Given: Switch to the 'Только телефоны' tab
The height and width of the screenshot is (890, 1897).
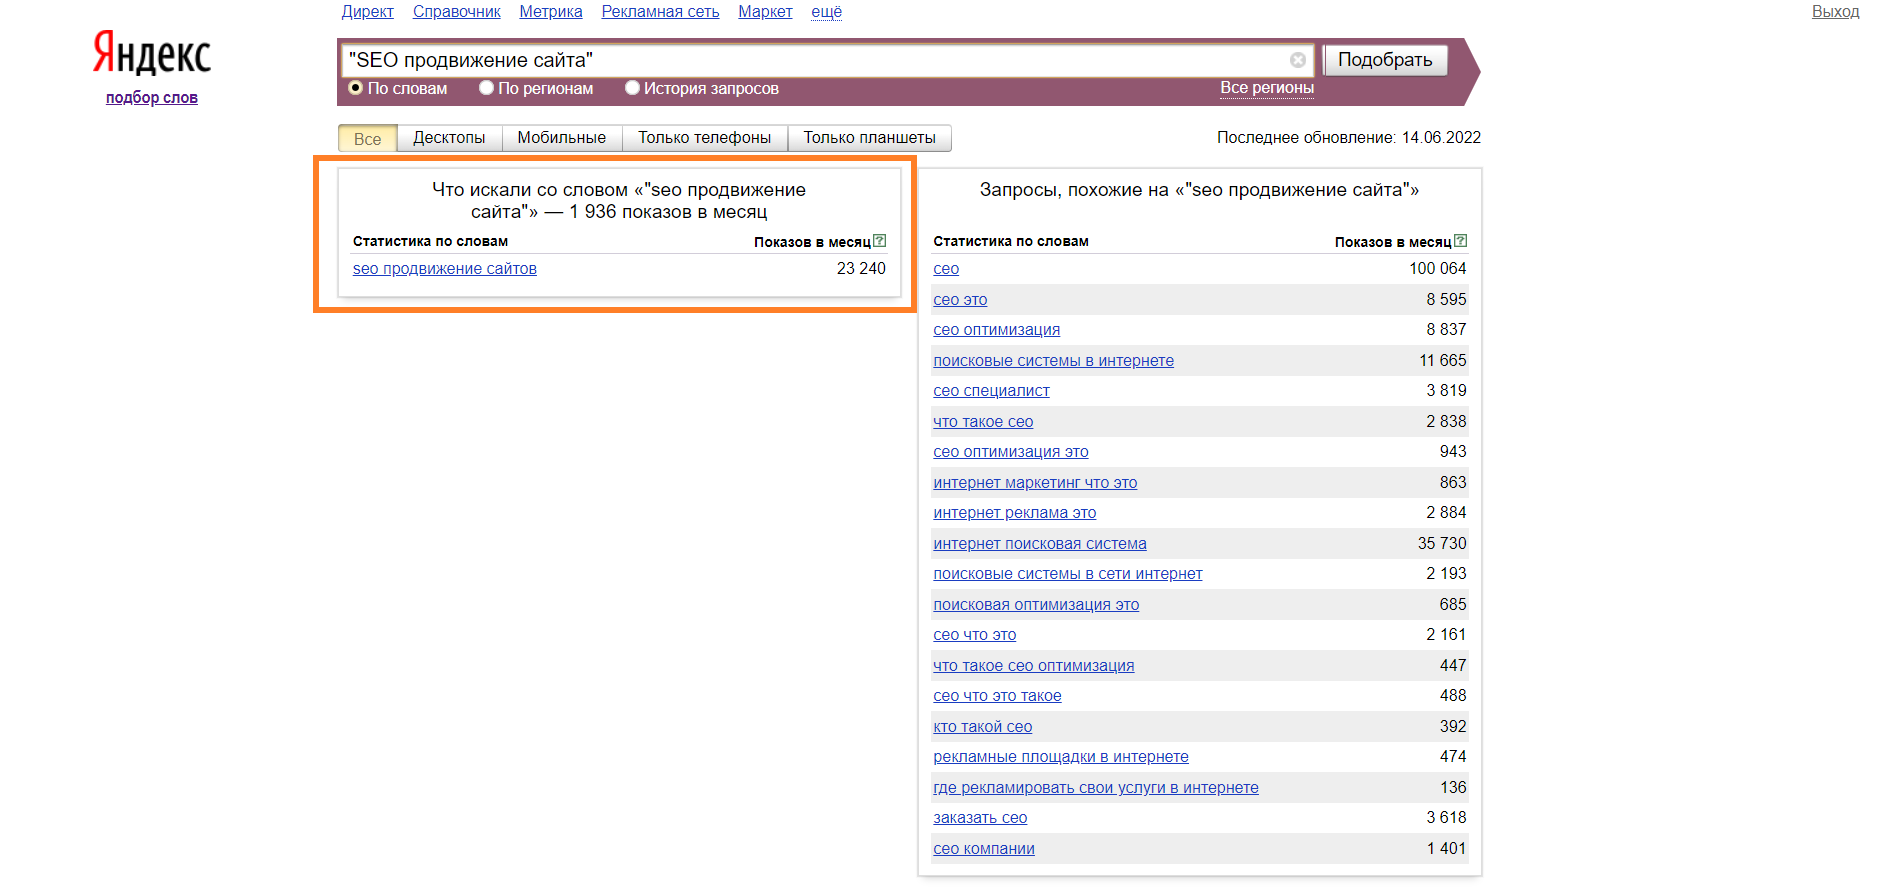Looking at the screenshot, I should point(705,138).
